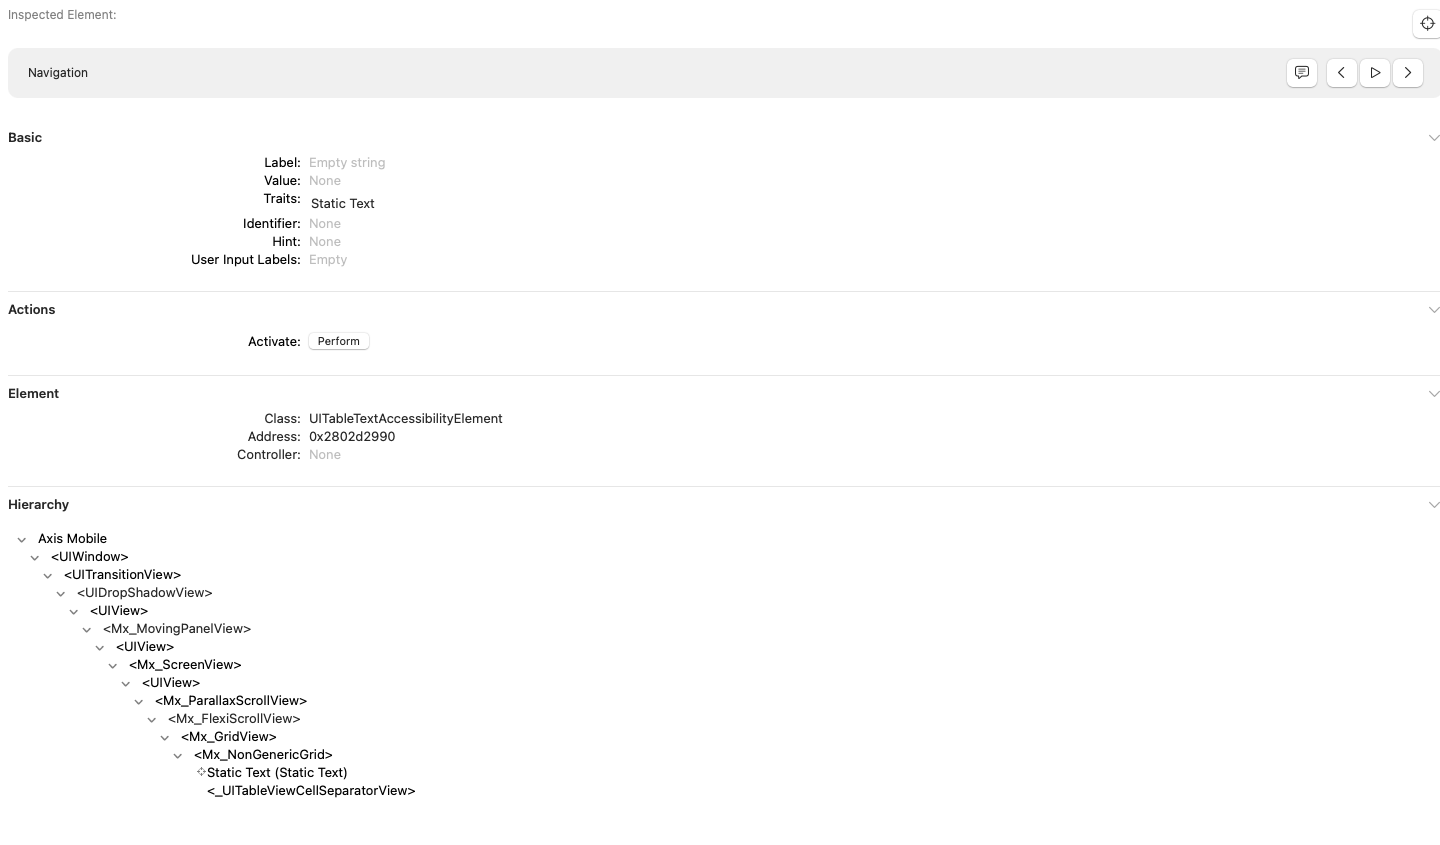This screenshot has width=1440, height=845.
Task: Toggle the speak element speech bubble icon
Action: coord(1302,73)
